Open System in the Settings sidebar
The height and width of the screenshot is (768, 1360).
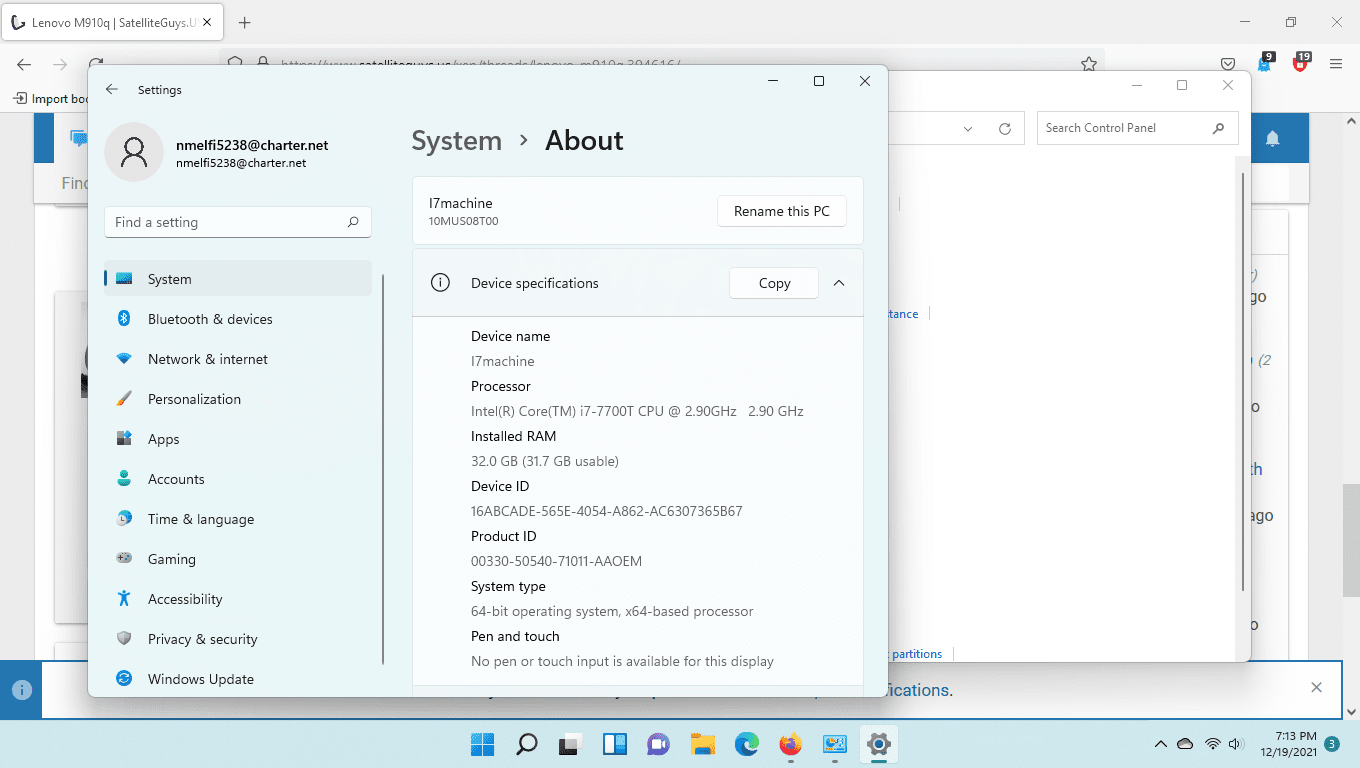pyautogui.click(x=238, y=279)
